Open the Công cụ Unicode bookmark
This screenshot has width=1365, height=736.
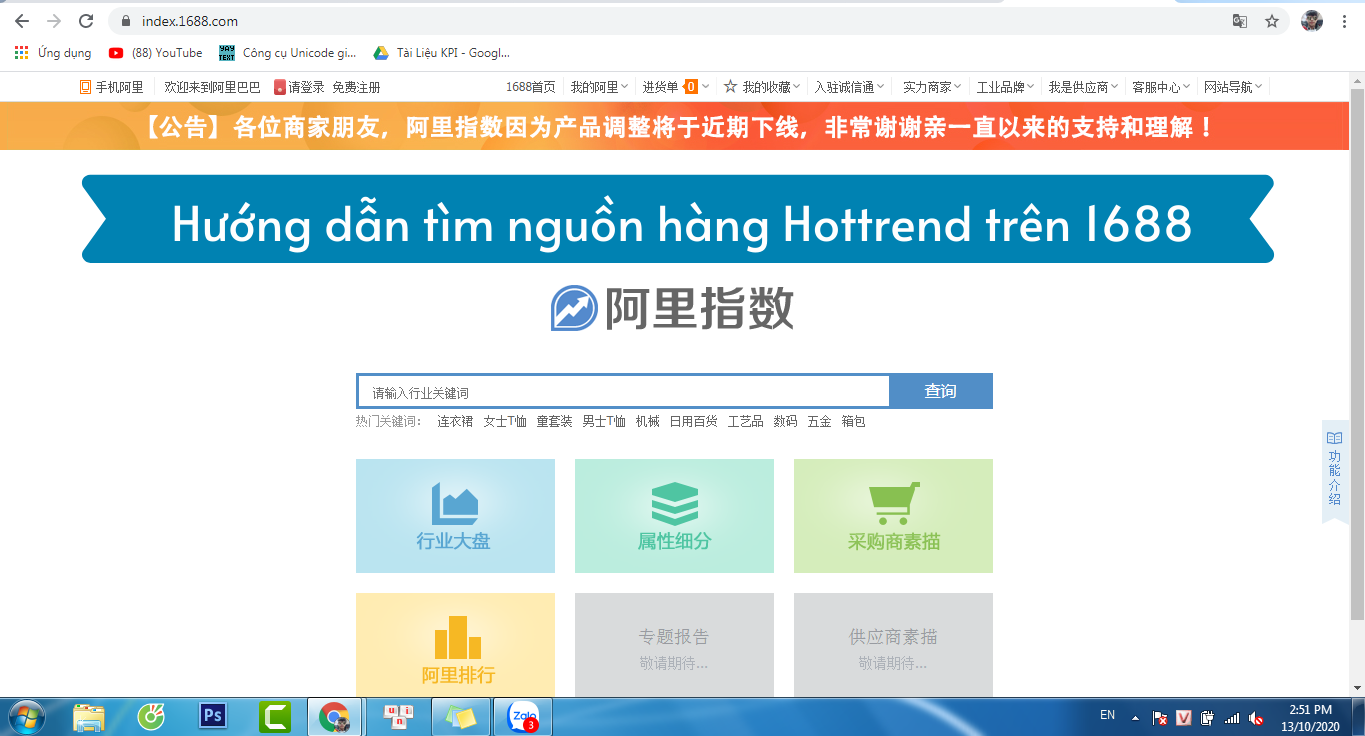[288, 53]
